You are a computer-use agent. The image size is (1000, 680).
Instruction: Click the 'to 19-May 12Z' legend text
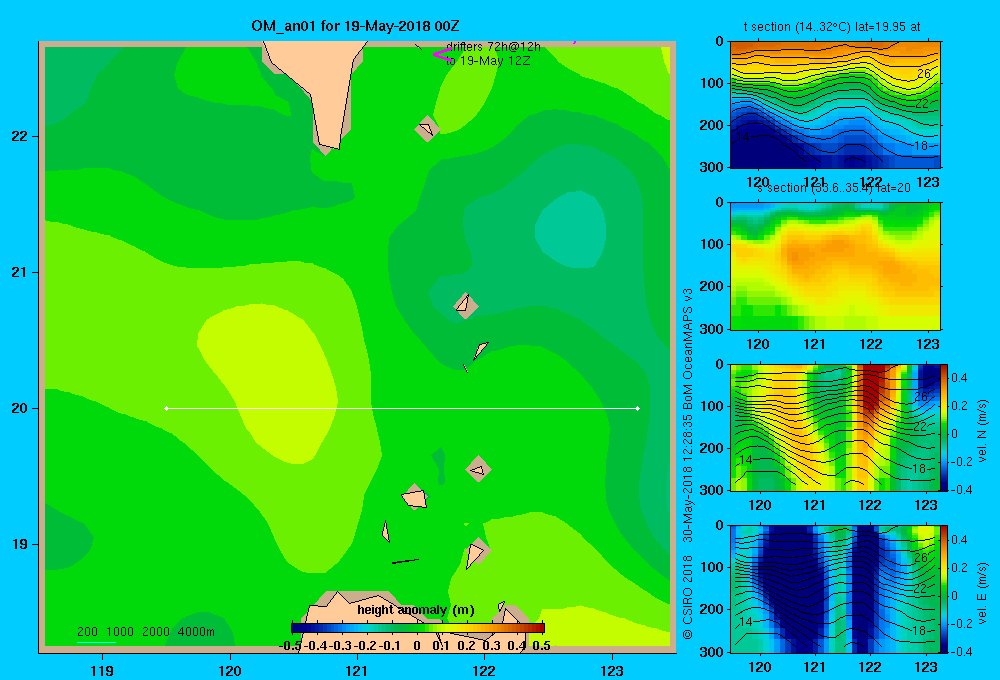pos(488,61)
